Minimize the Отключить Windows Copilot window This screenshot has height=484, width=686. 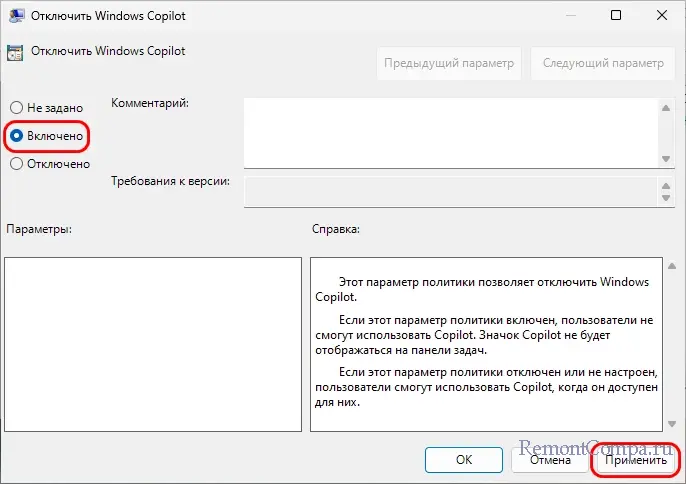[570, 15]
